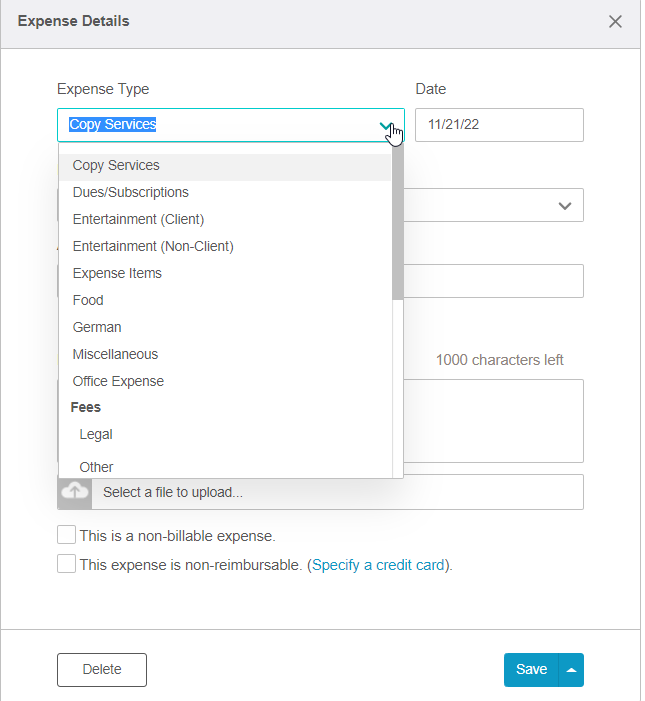The image size is (645, 701).
Task: Click the Delete button
Action: click(102, 670)
